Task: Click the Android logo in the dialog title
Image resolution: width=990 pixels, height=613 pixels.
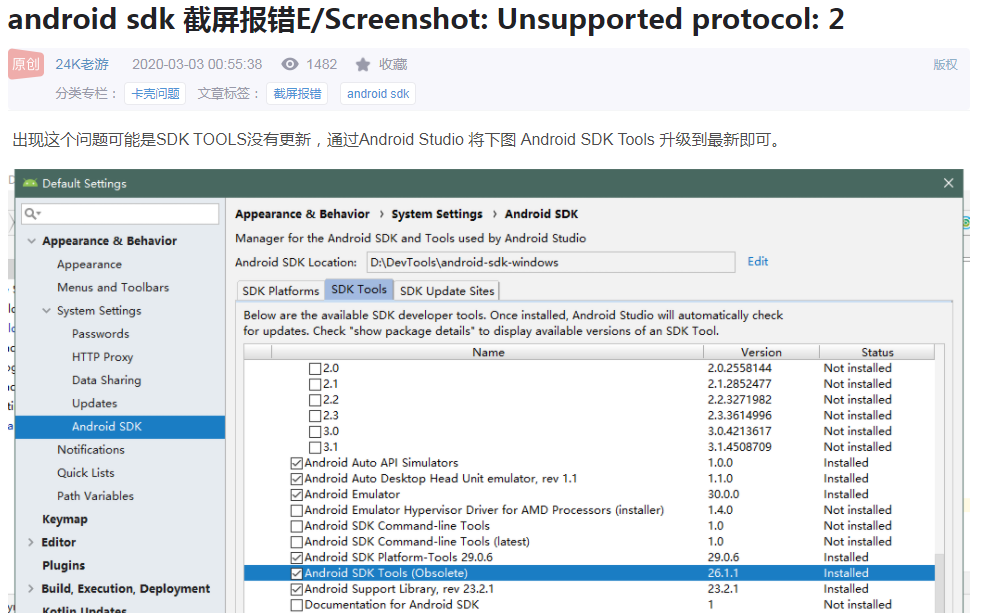Action: point(30,183)
